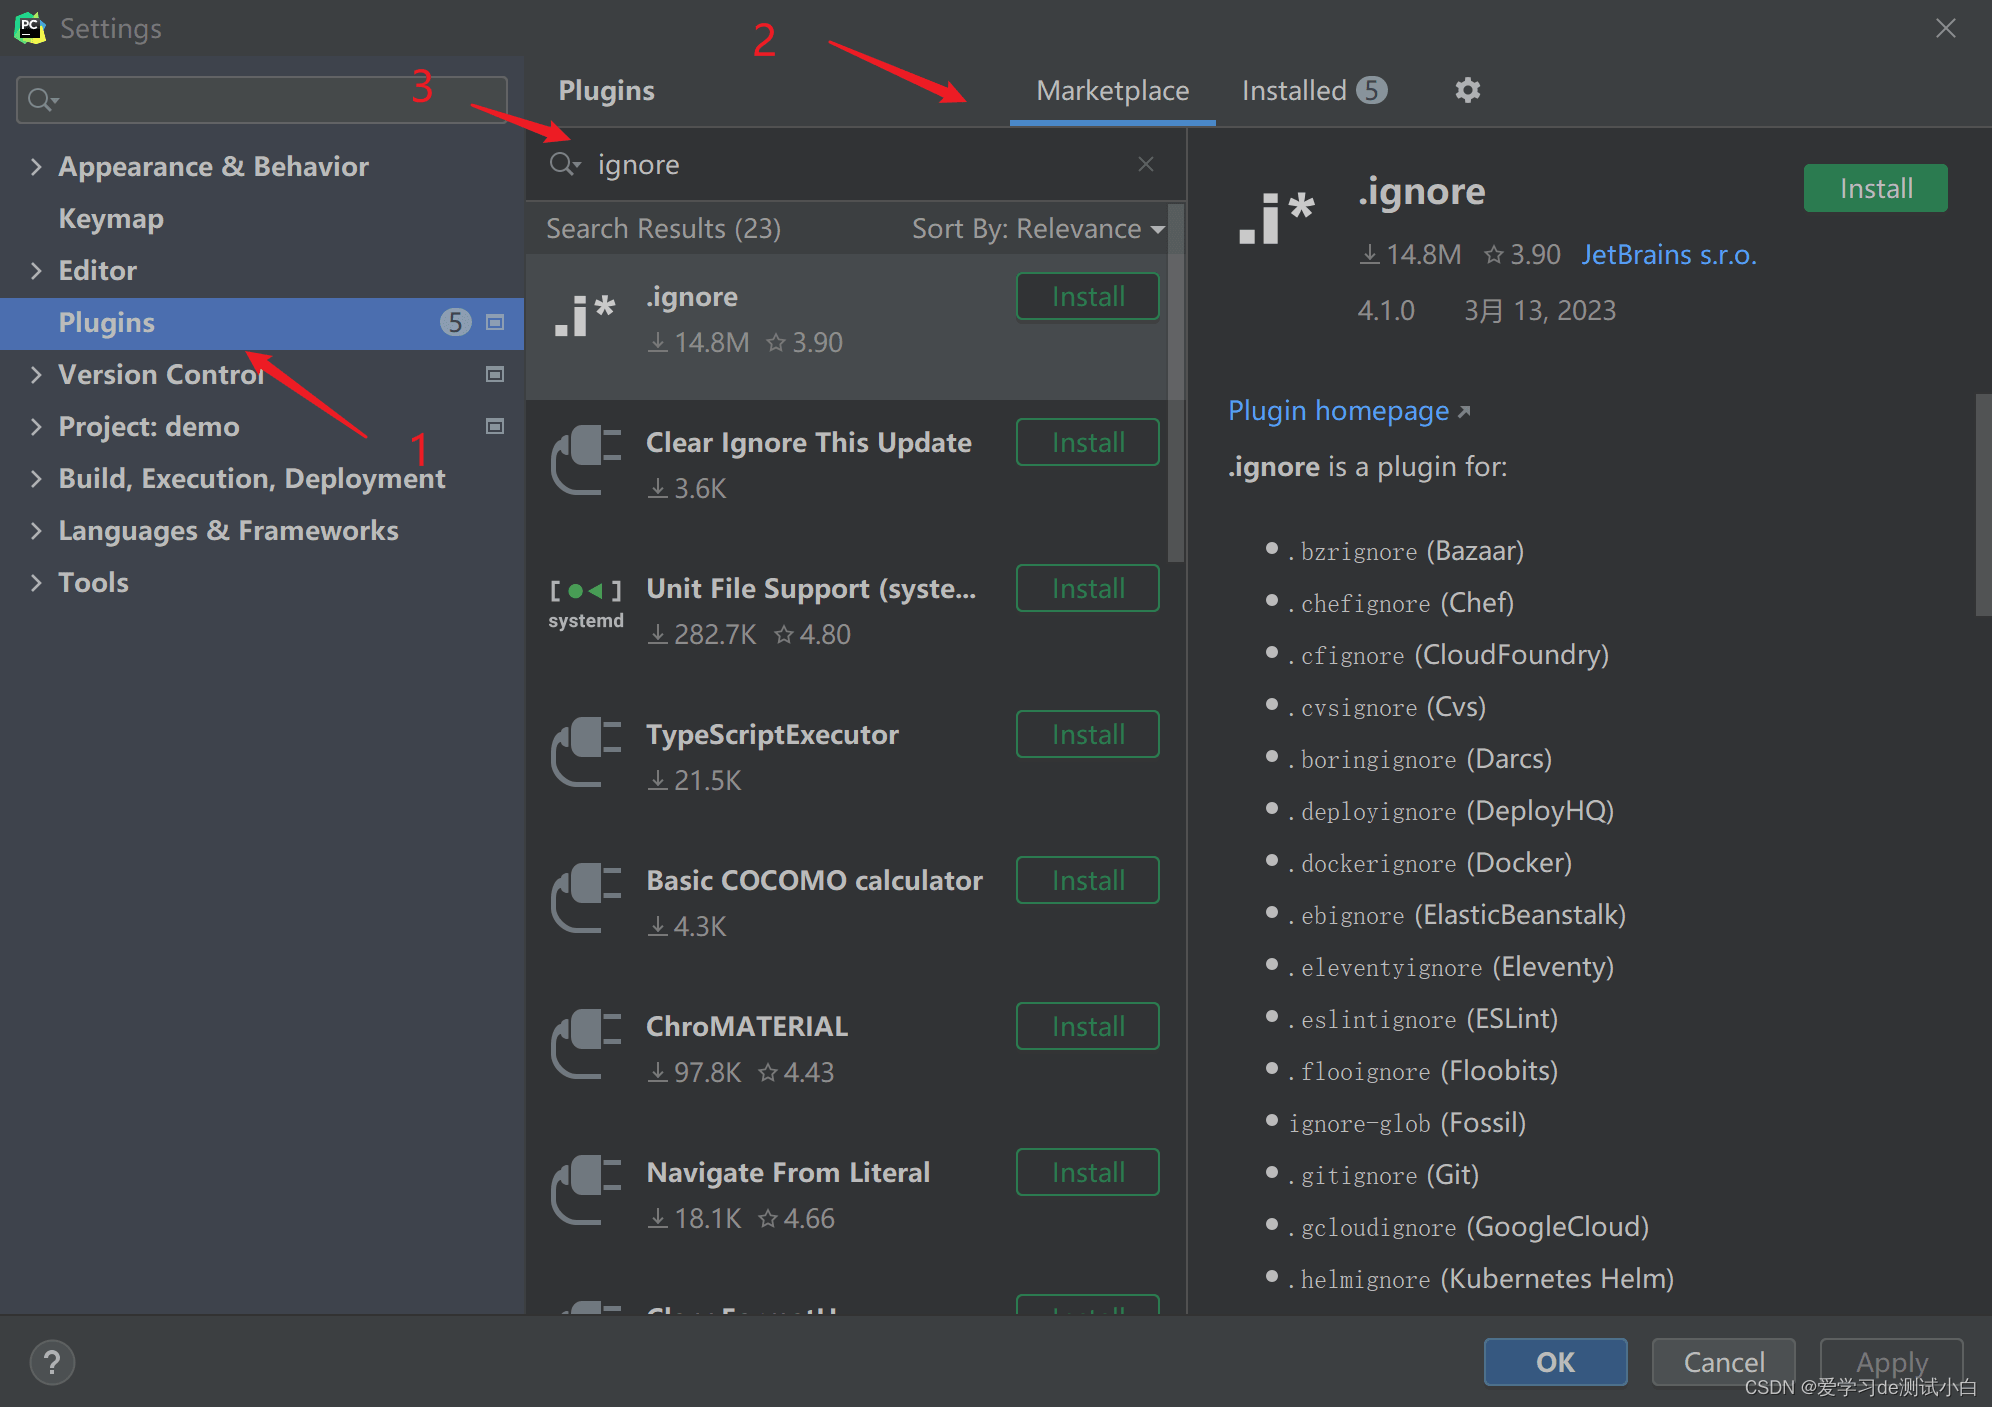Install Basic COCOMO calculator plugin
The width and height of the screenshot is (1992, 1407).
pos(1088,881)
